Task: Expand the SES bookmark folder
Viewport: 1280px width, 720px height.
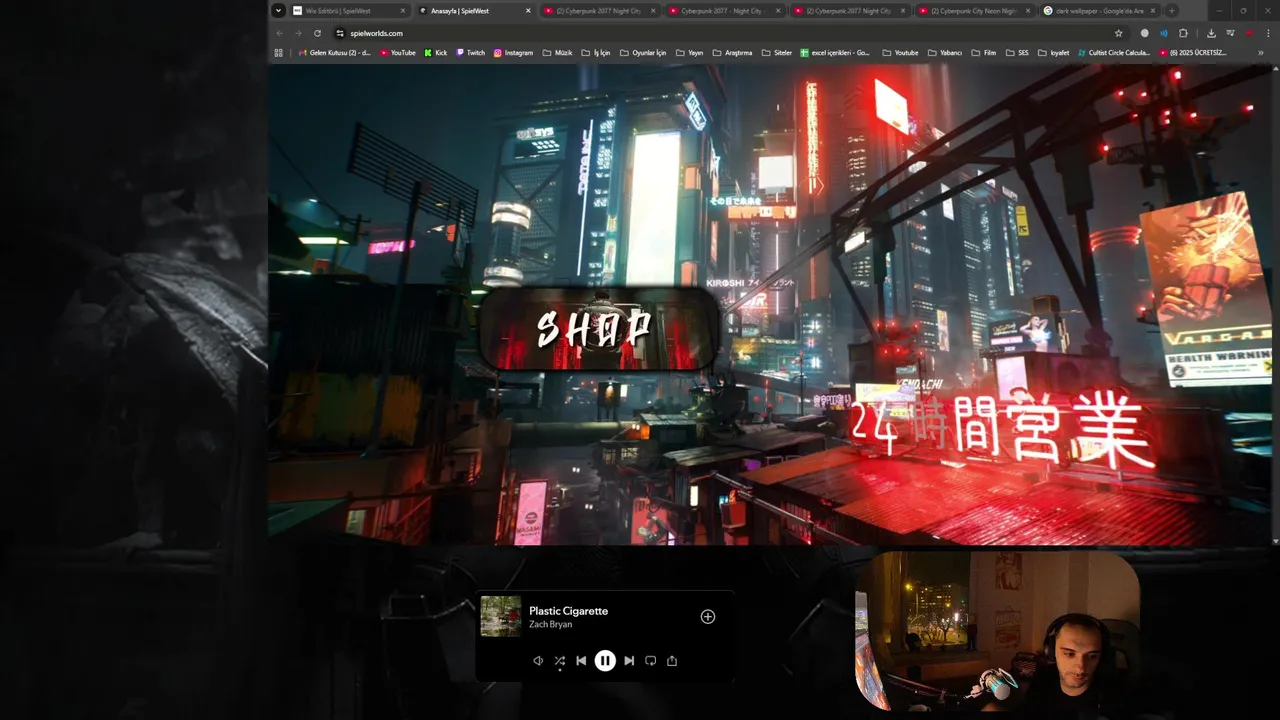Action: coord(1017,53)
